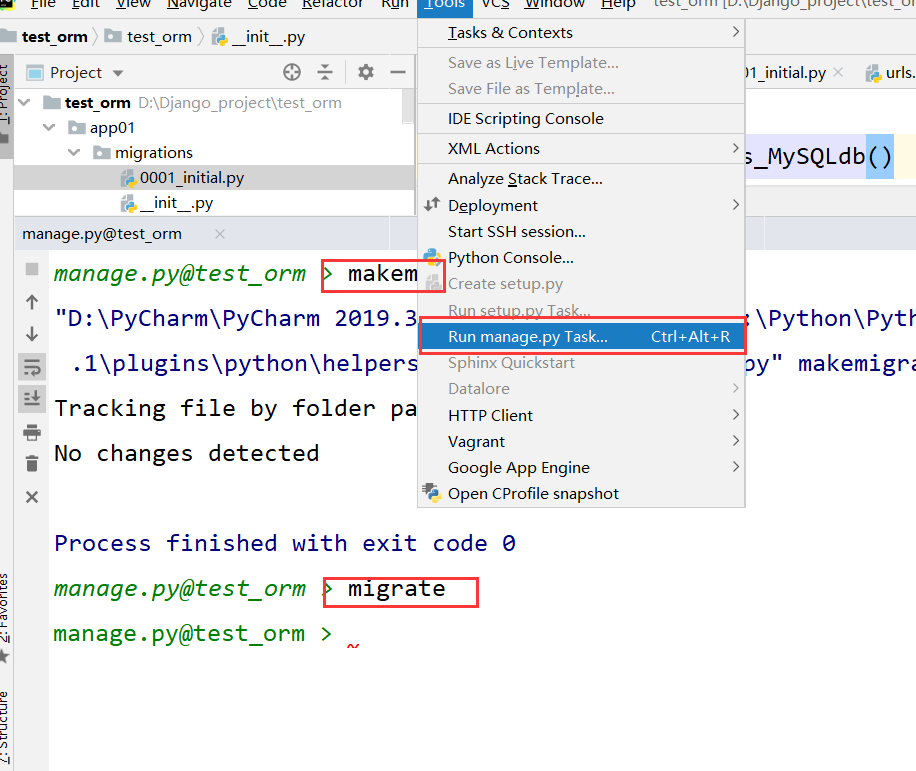Image resolution: width=916 pixels, height=771 pixels.
Task: Open Project panel settings gear
Action: tap(366, 72)
